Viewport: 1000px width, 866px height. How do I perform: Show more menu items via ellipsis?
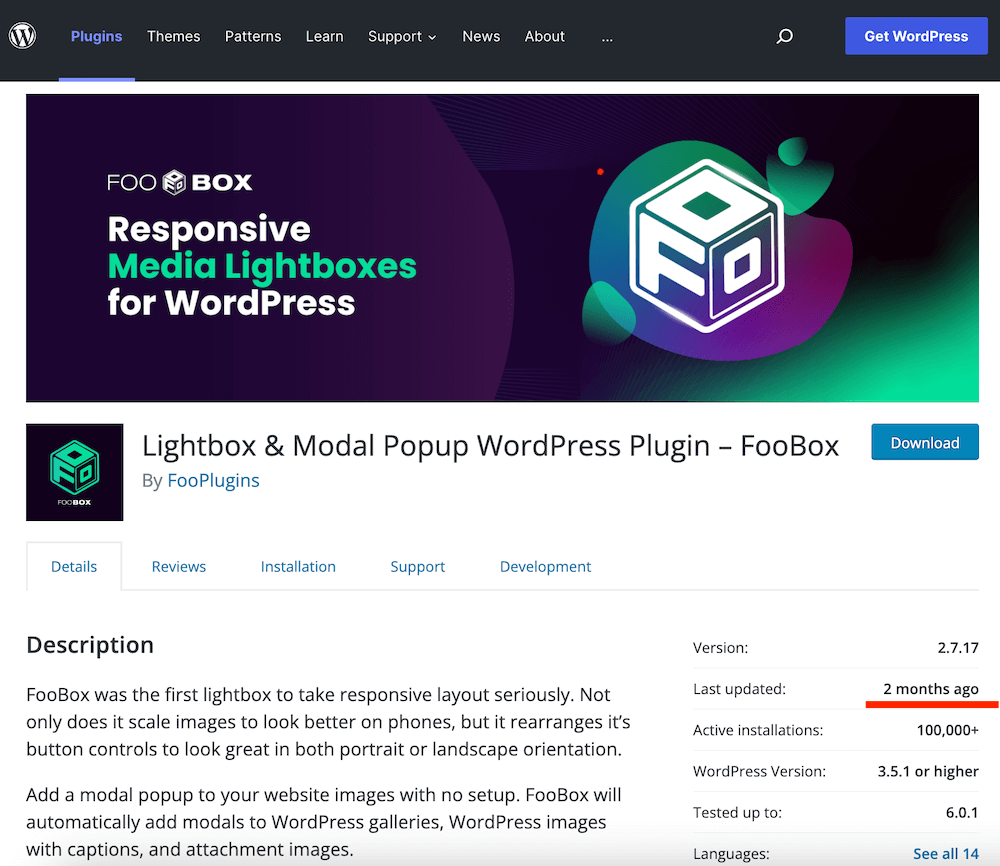(607, 38)
